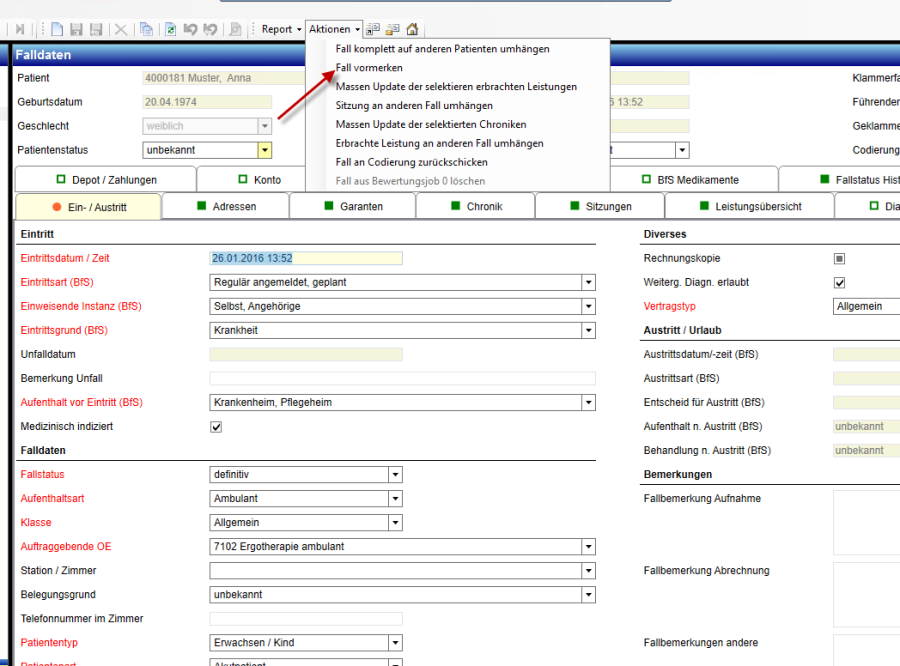Click the skip-to-last record arrow icon
900x666 pixels.
coord(21,30)
